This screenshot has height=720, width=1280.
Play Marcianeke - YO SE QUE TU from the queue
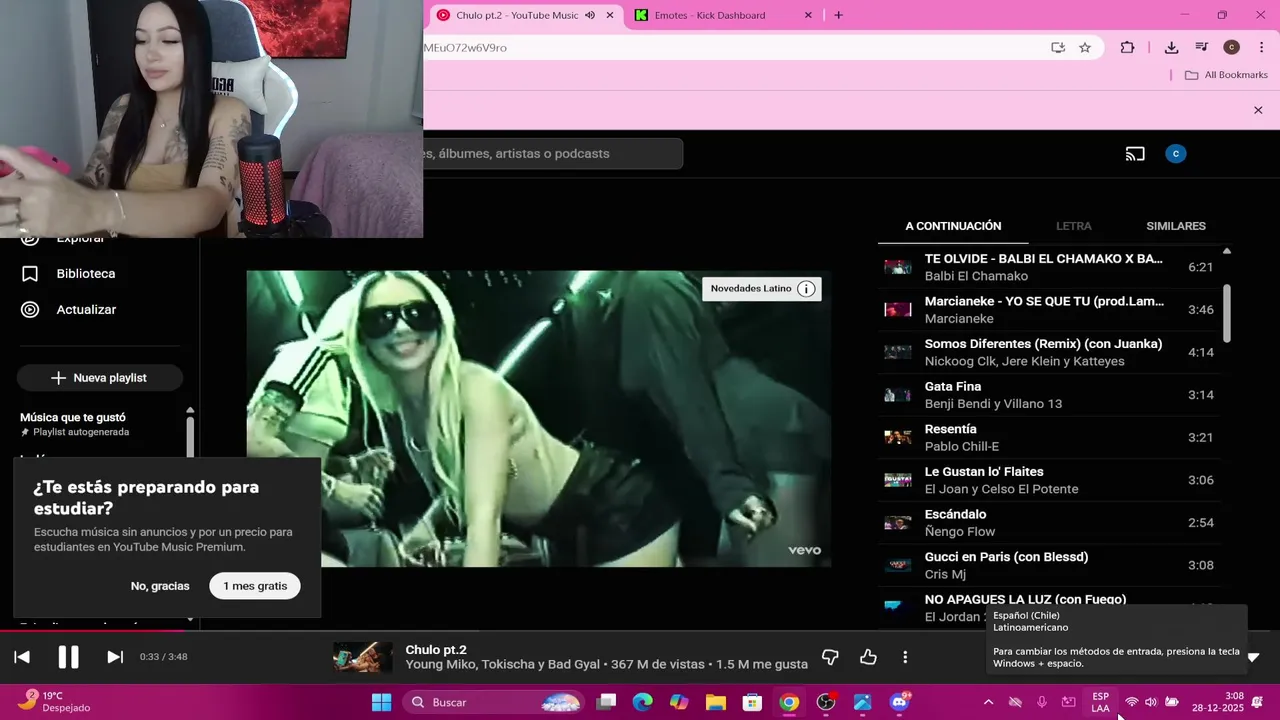pyautogui.click(x=1049, y=310)
